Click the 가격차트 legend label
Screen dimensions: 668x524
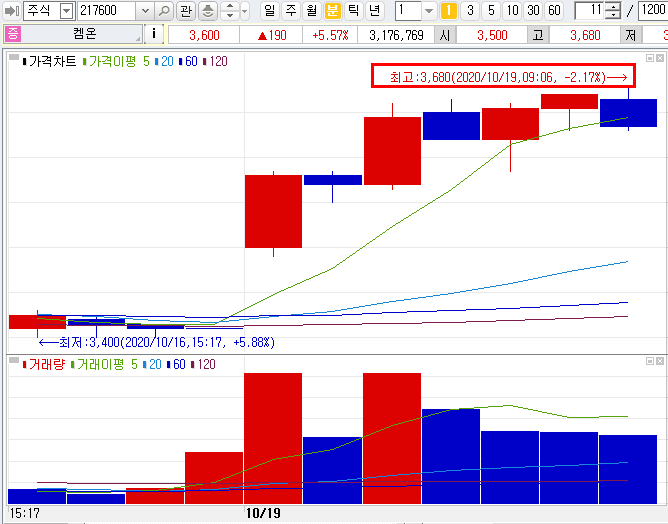pyautogui.click(x=52, y=61)
